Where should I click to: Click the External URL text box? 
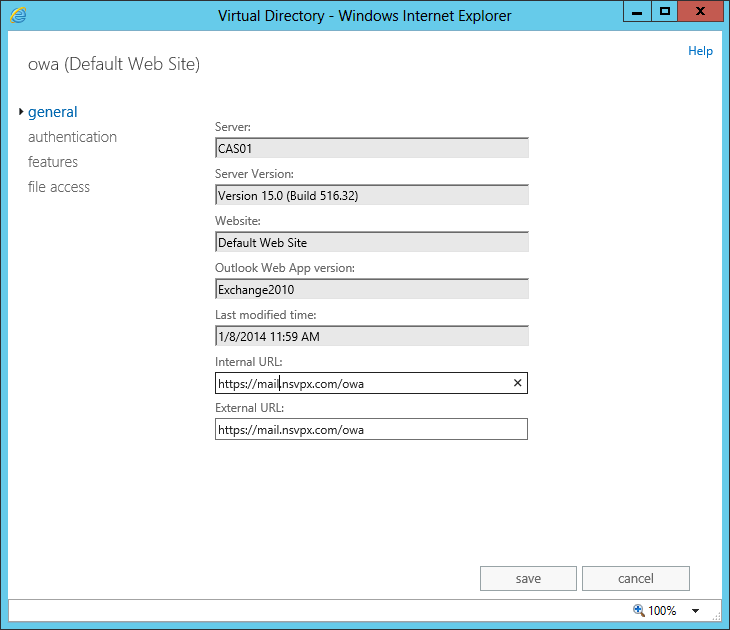371,430
